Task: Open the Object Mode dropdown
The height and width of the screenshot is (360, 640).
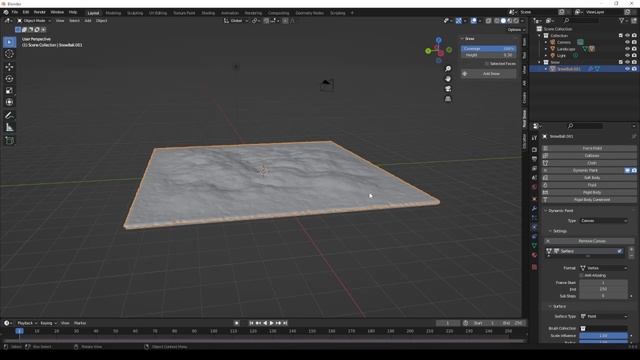Action: pos(34,20)
